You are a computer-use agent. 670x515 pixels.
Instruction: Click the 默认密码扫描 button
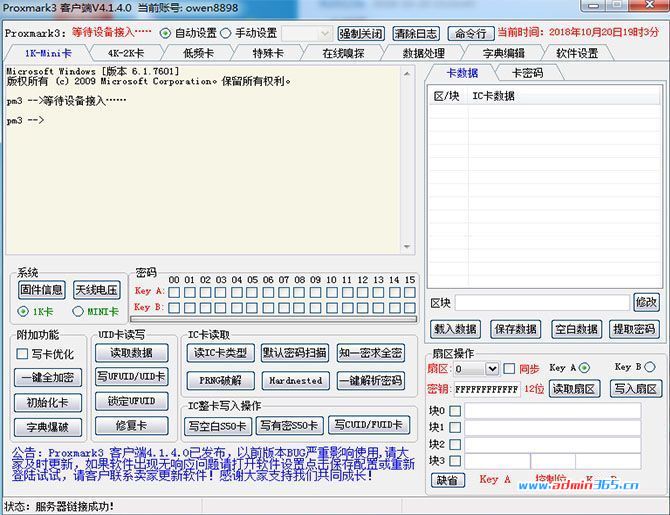(295, 353)
